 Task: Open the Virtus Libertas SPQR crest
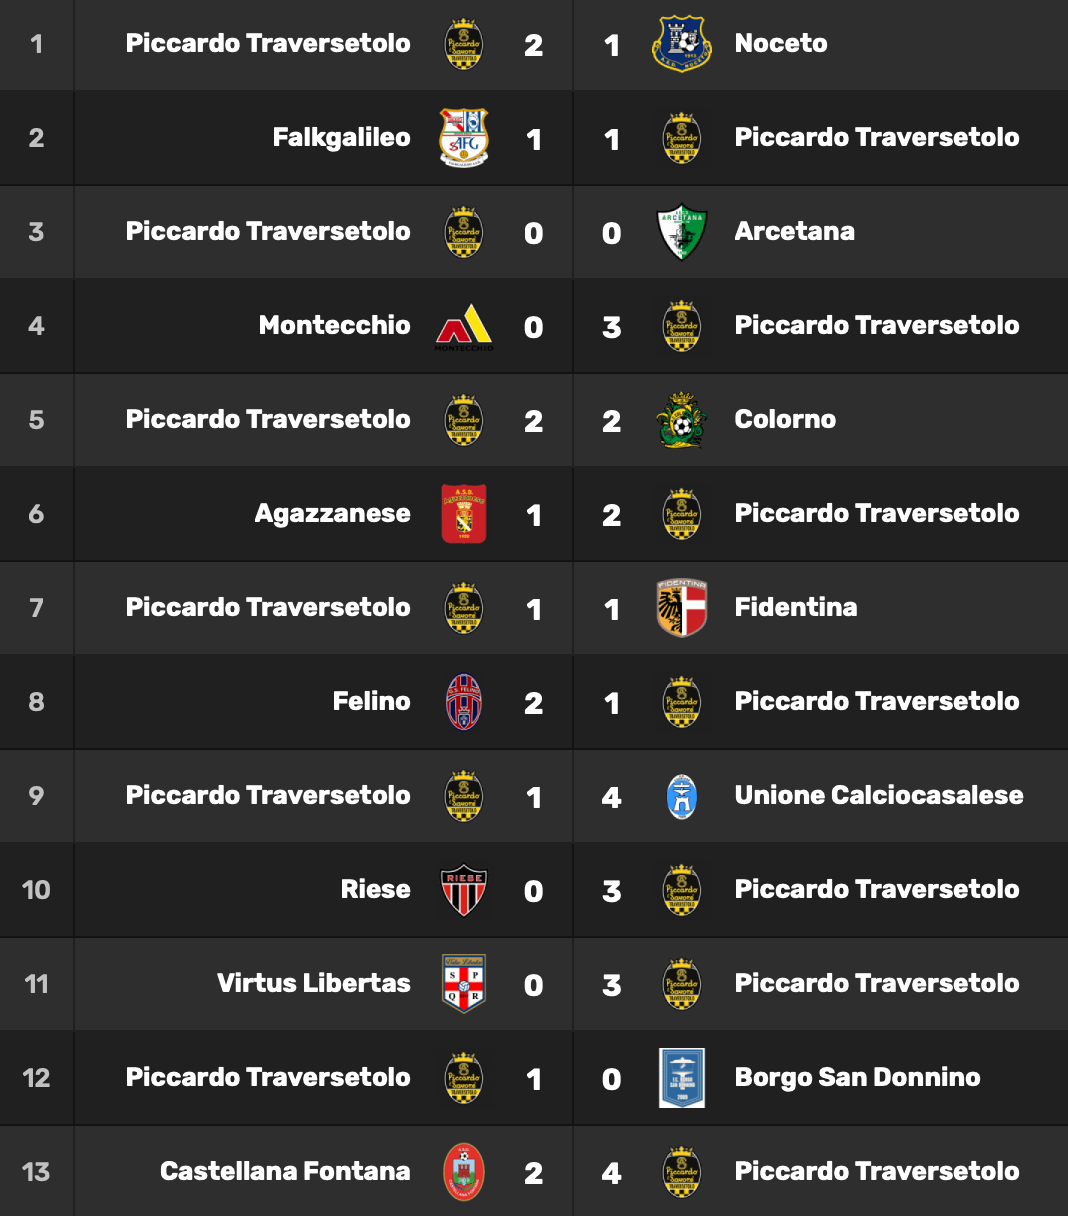tap(464, 984)
